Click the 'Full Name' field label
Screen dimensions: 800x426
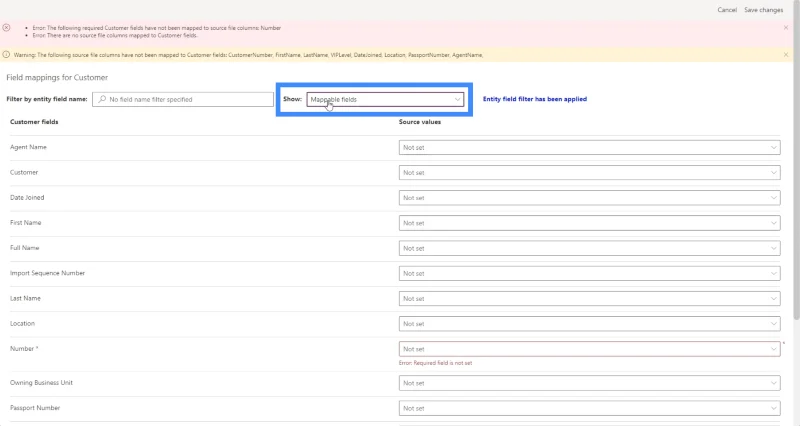pos(24,248)
